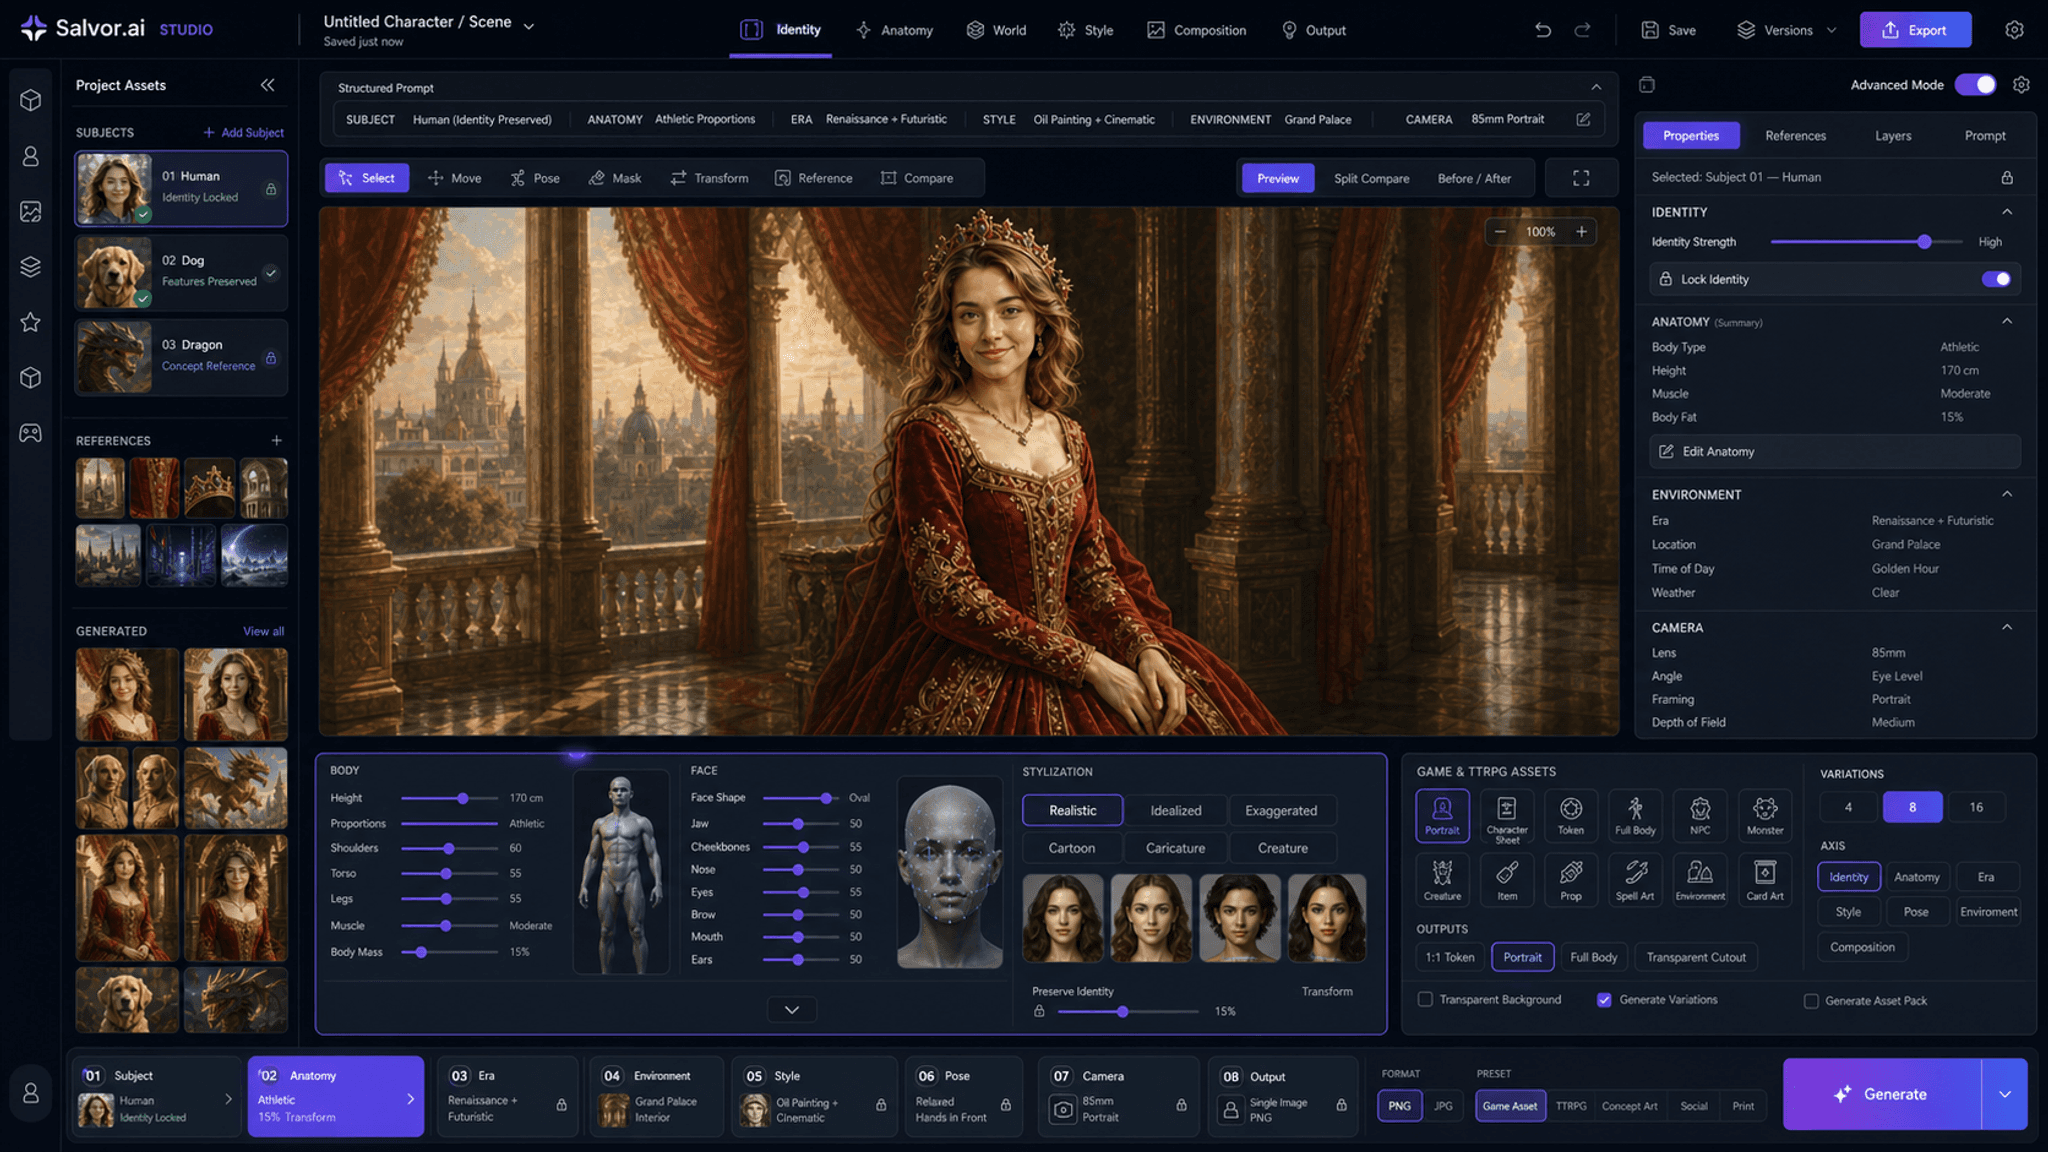Open the Versions dropdown
The image size is (2048, 1152).
click(x=1787, y=30)
